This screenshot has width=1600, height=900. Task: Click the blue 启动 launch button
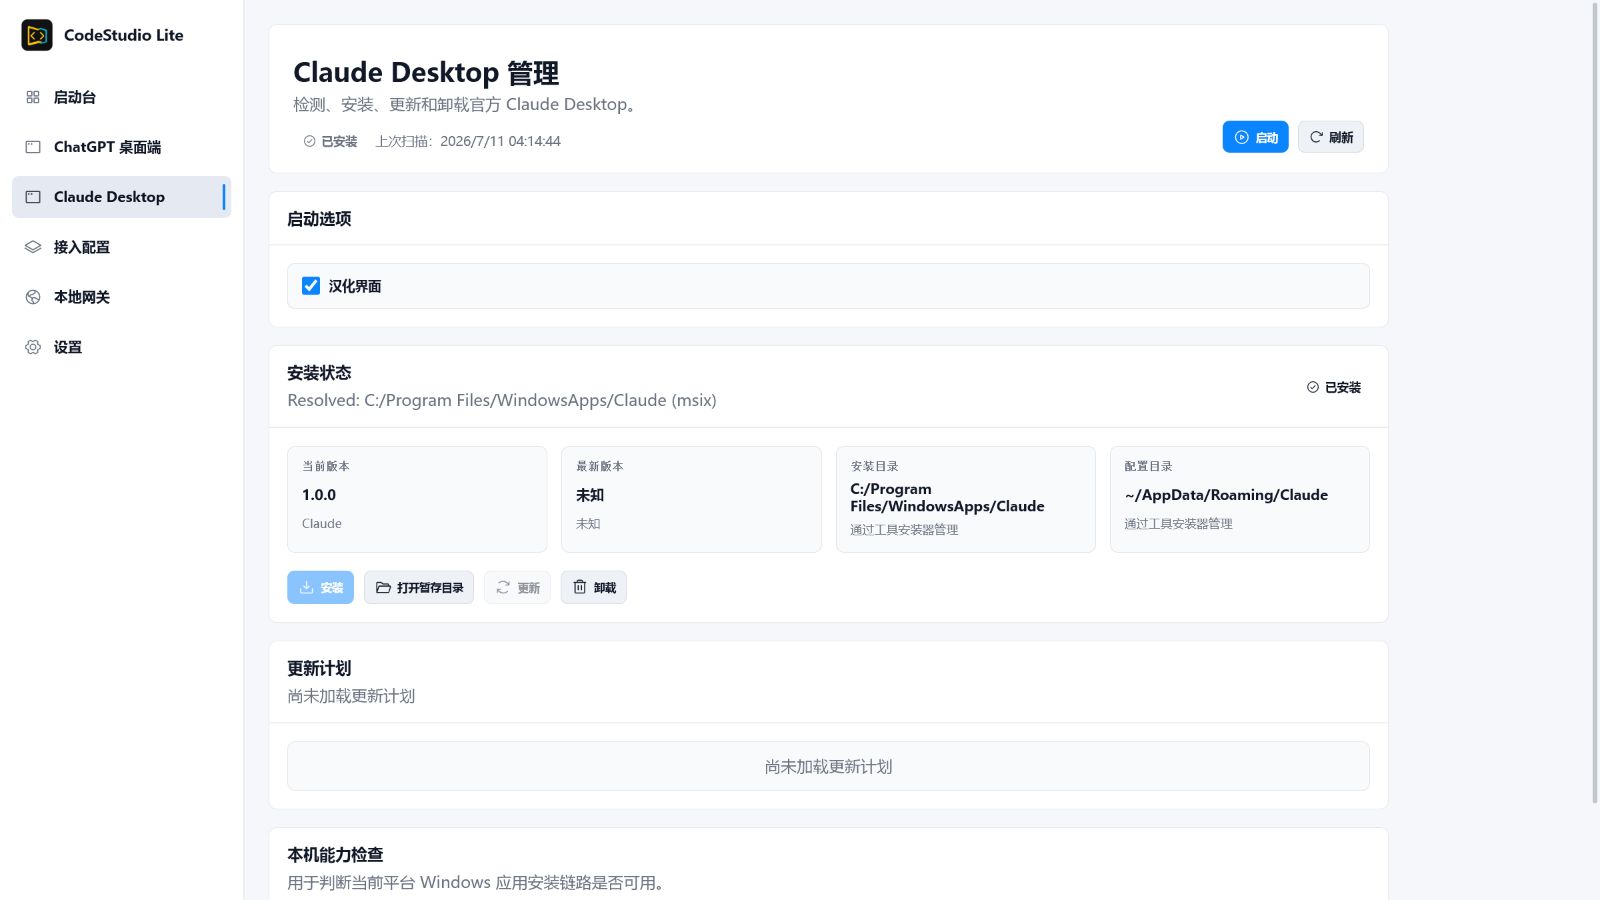[1255, 137]
